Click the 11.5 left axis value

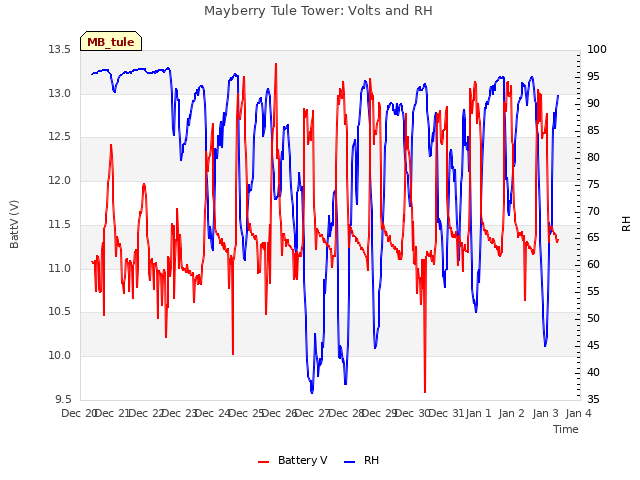60,224
